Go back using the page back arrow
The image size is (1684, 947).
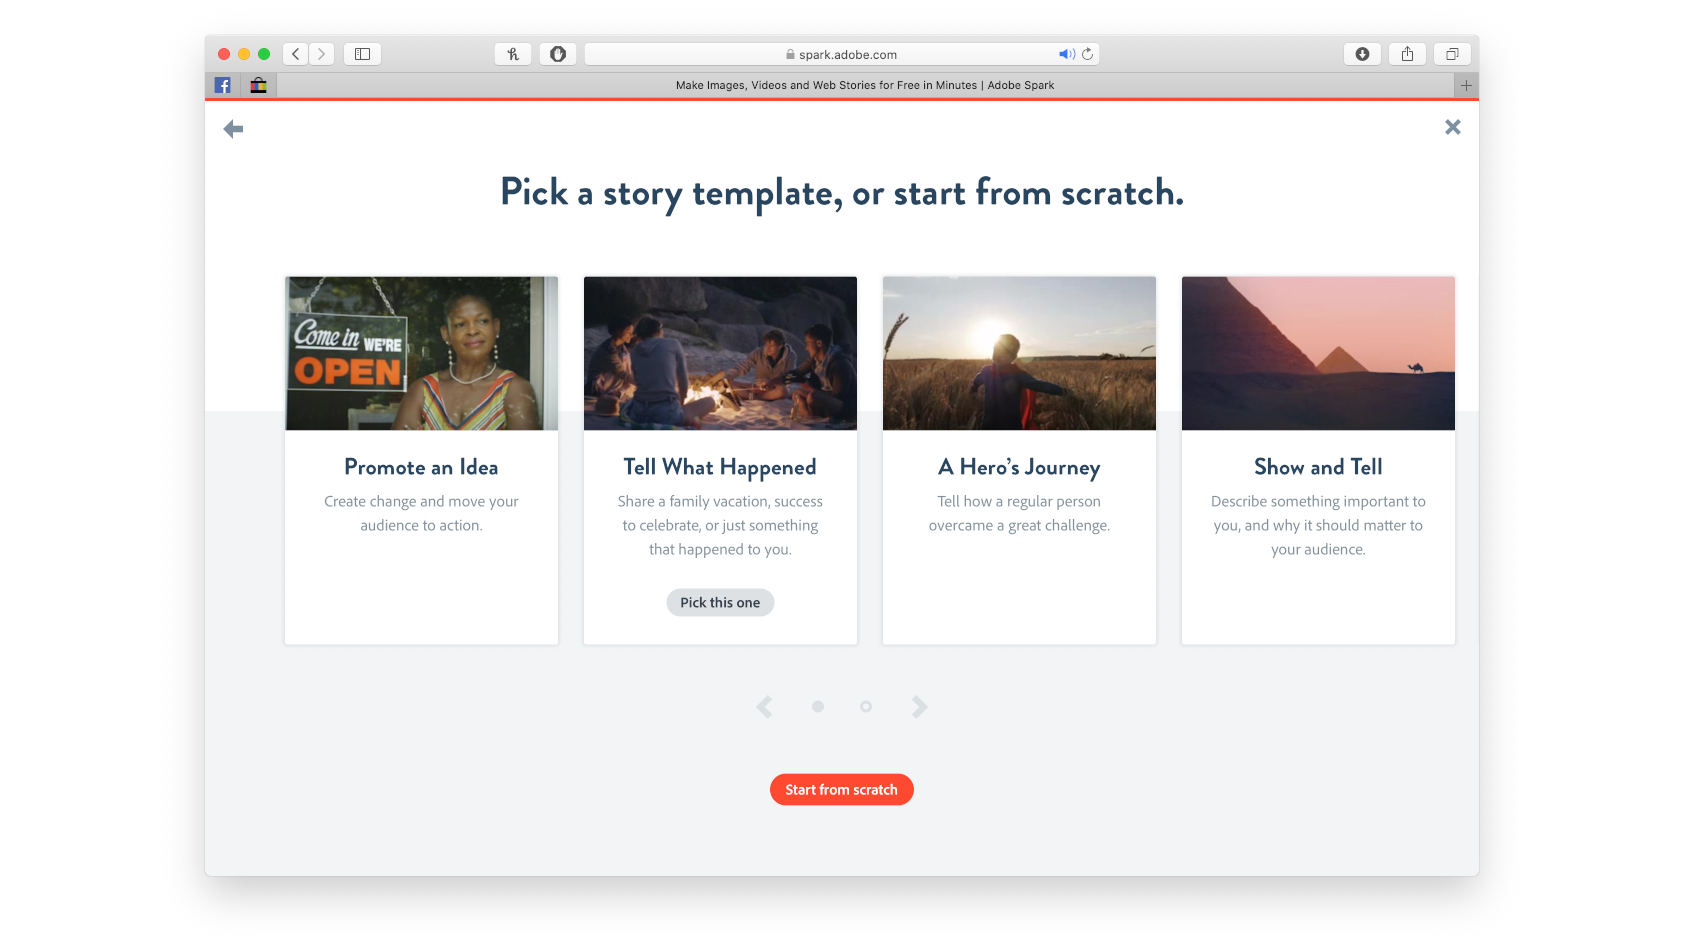233,129
